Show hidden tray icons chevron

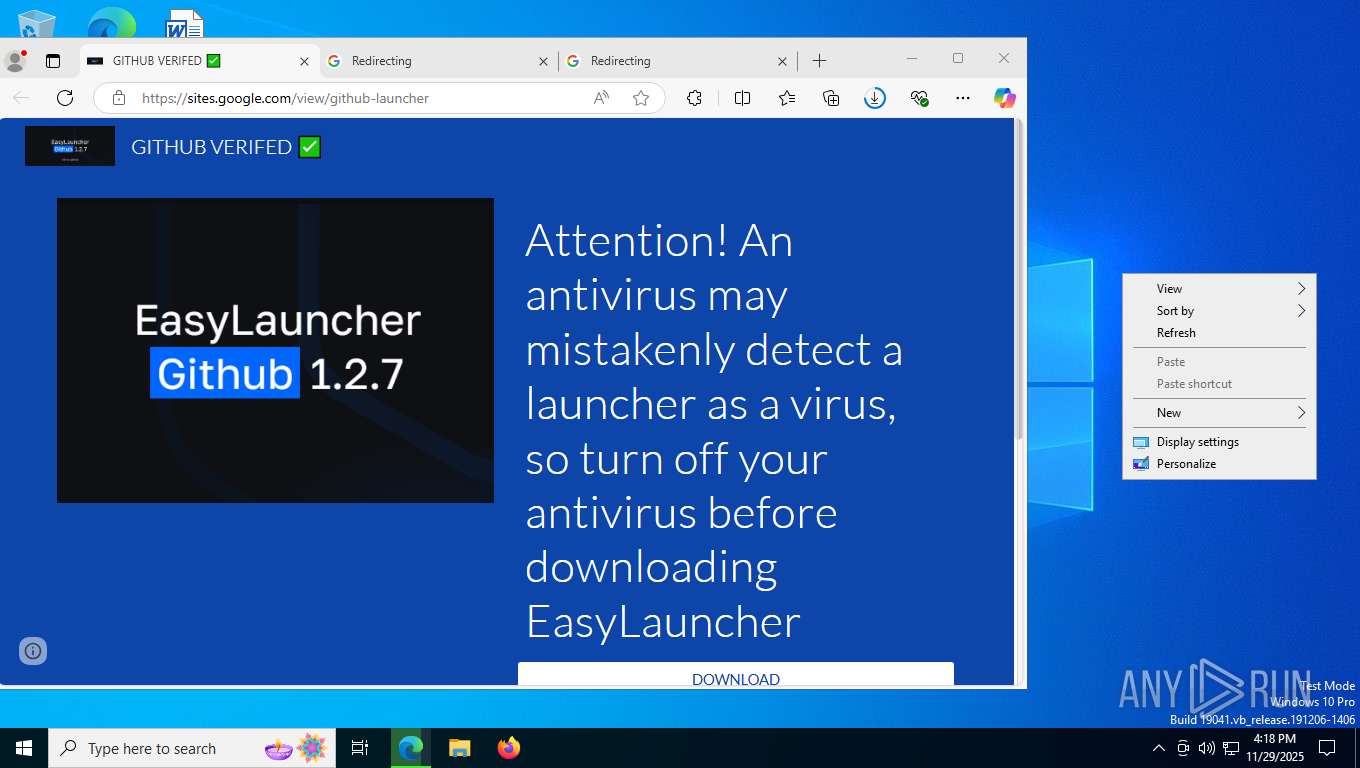click(1159, 748)
